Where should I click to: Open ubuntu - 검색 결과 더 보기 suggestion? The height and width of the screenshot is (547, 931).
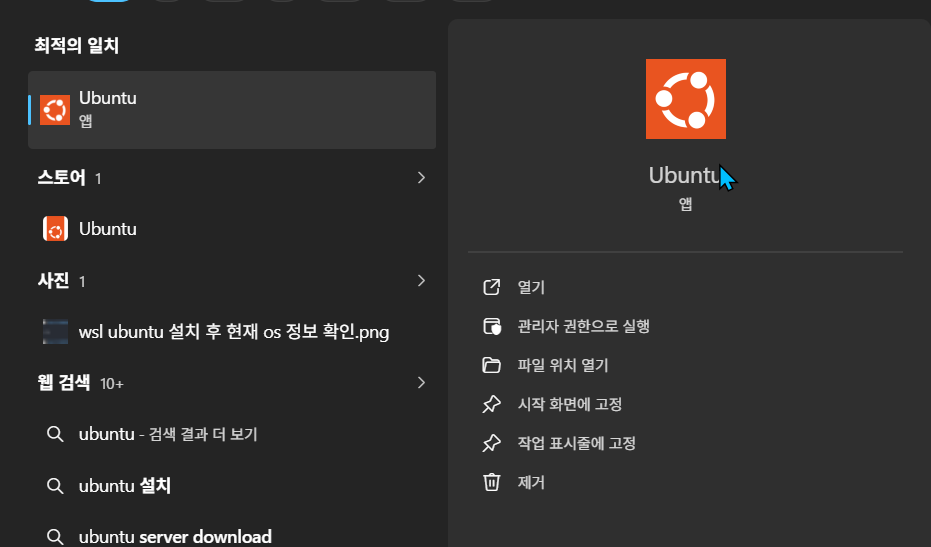click(168, 434)
